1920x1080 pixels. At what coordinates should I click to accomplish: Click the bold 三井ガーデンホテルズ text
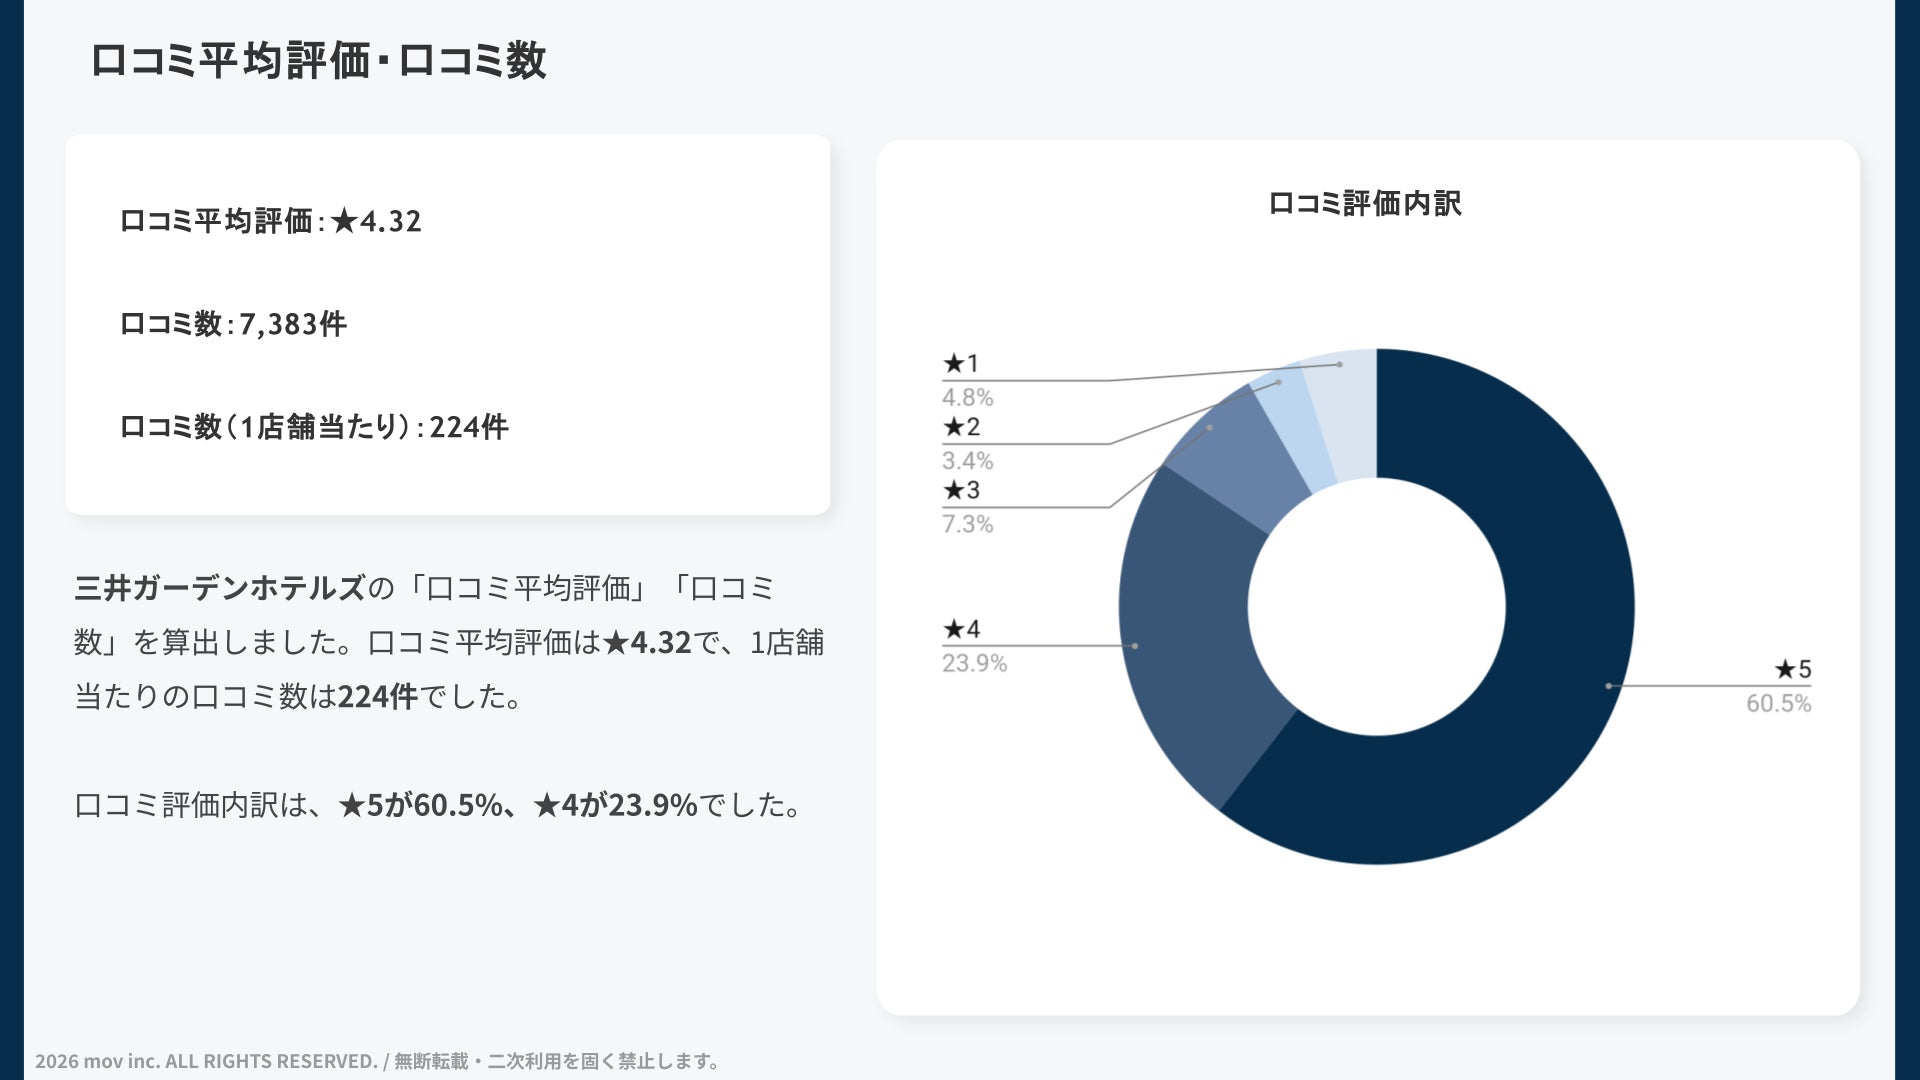coord(220,588)
